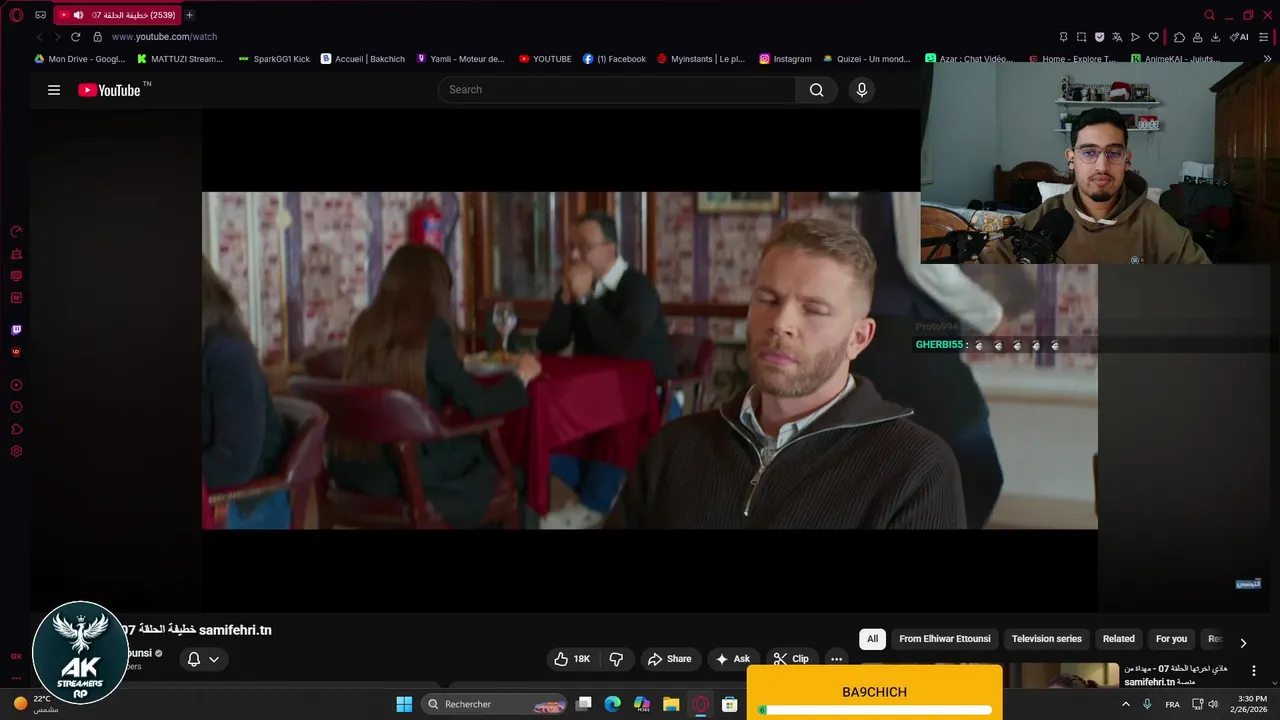Open the sidebar Player icon
The image size is (1280, 720).
(16, 385)
